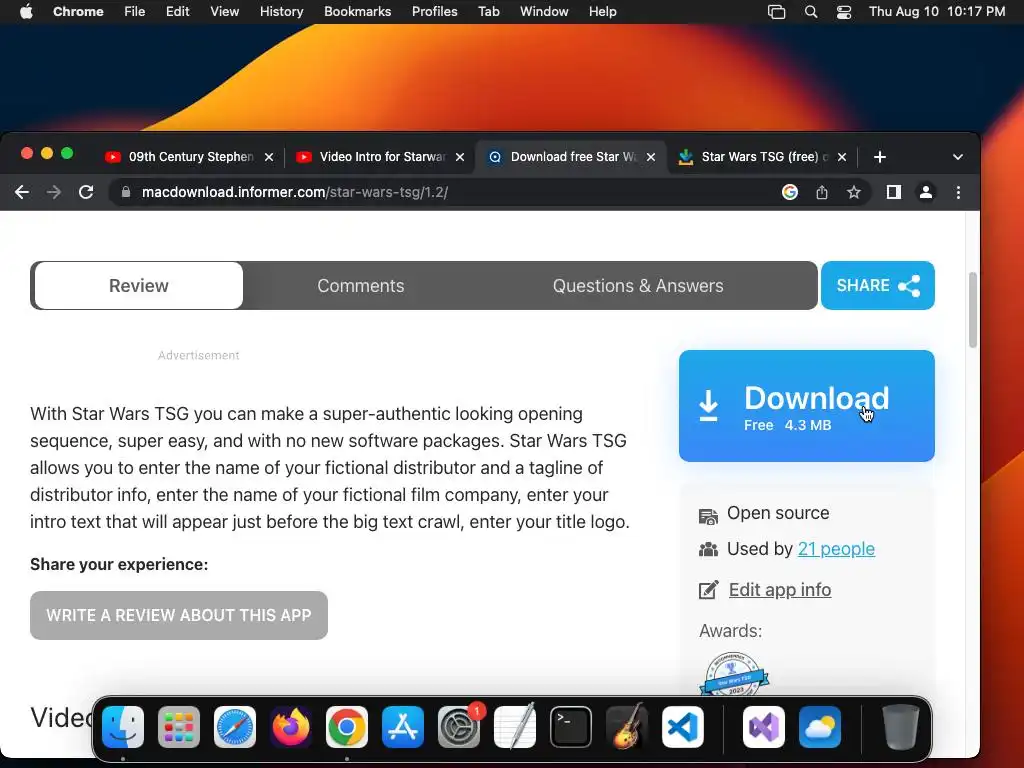Open the cloud weather app in Dock
This screenshot has width=1024, height=768.
pos(820,727)
